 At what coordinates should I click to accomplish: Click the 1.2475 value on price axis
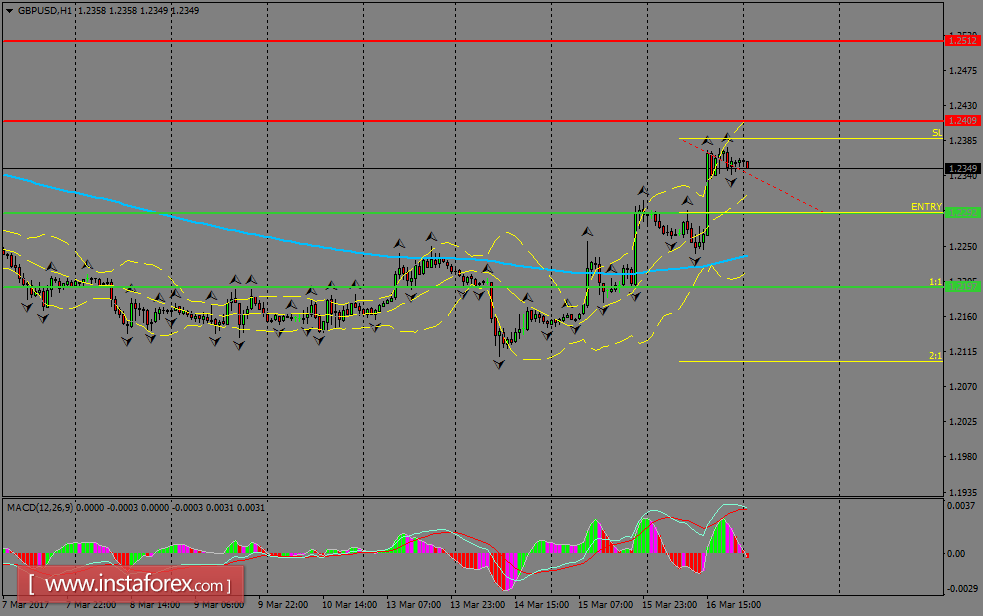(x=963, y=71)
